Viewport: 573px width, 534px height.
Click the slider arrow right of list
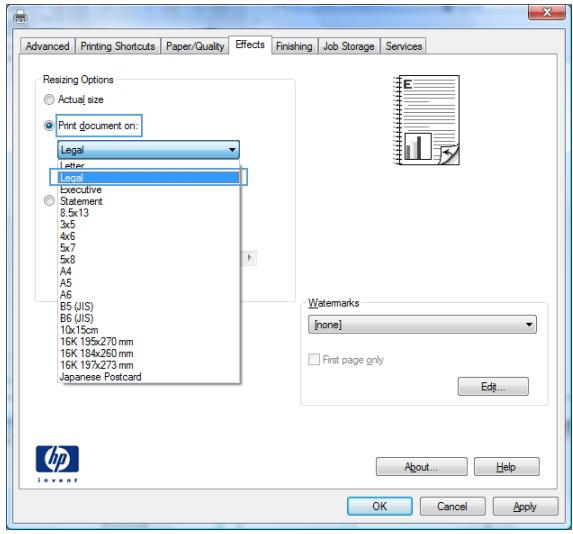[x=250, y=258]
